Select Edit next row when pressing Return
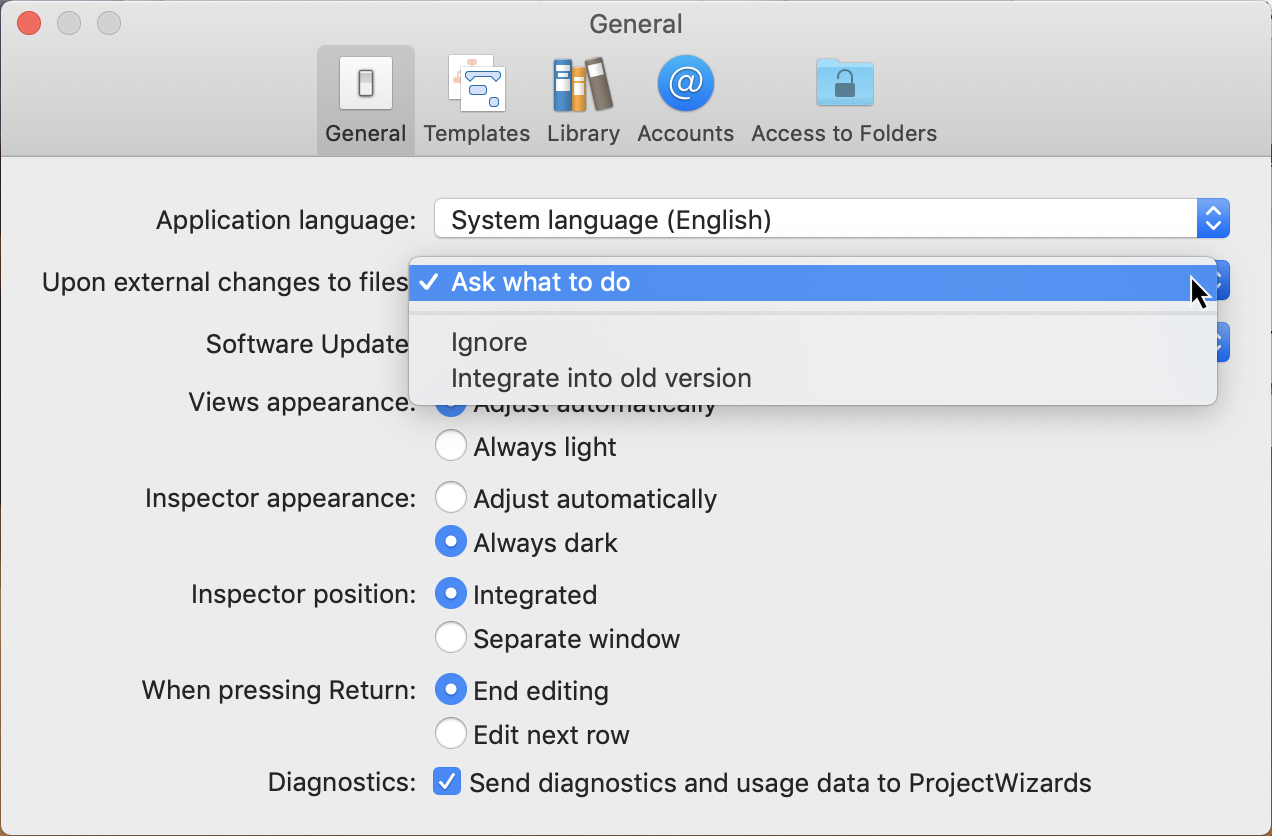Screen dimensions: 1272x836 coord(451,734)
